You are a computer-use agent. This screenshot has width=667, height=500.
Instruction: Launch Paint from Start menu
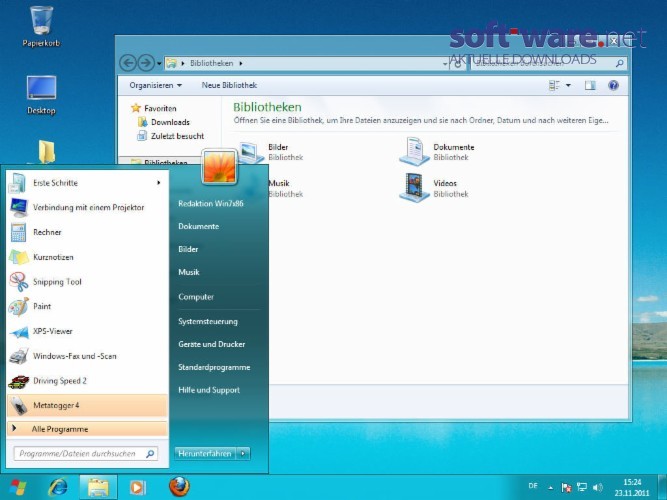tap(87, 306)
